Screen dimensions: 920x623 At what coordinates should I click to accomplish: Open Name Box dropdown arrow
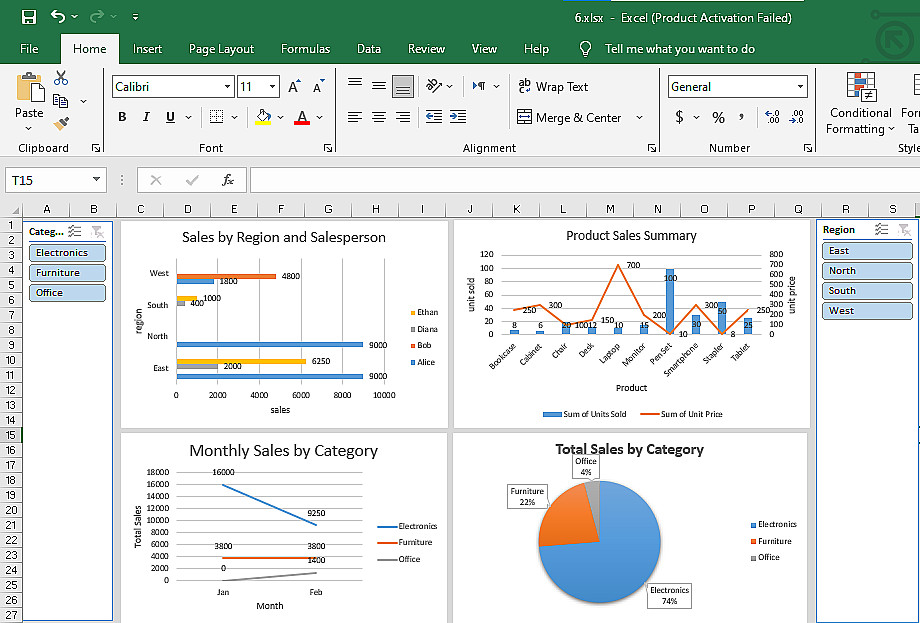click(x=96, y=180)
